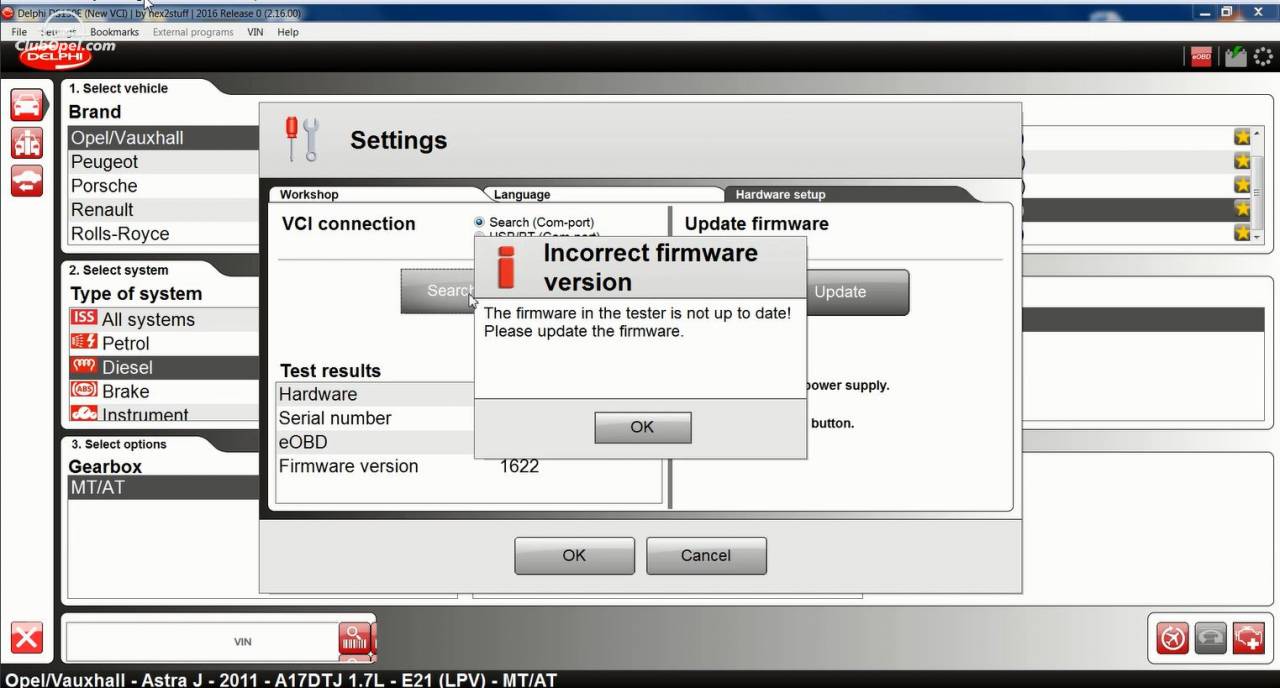Click the red car with arrow sidebar icon
1280x688 pixels.
(27, 181)
